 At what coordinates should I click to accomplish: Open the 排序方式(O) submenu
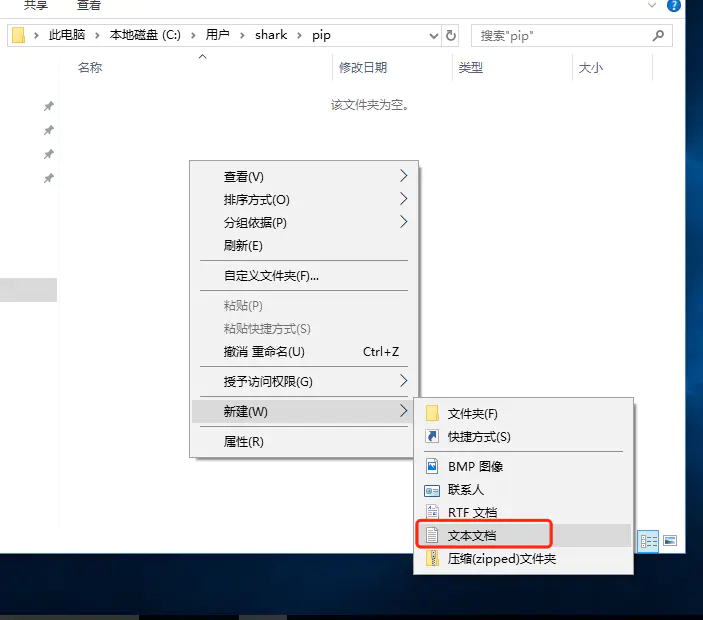pyautogui.click(x=304, y=199)
